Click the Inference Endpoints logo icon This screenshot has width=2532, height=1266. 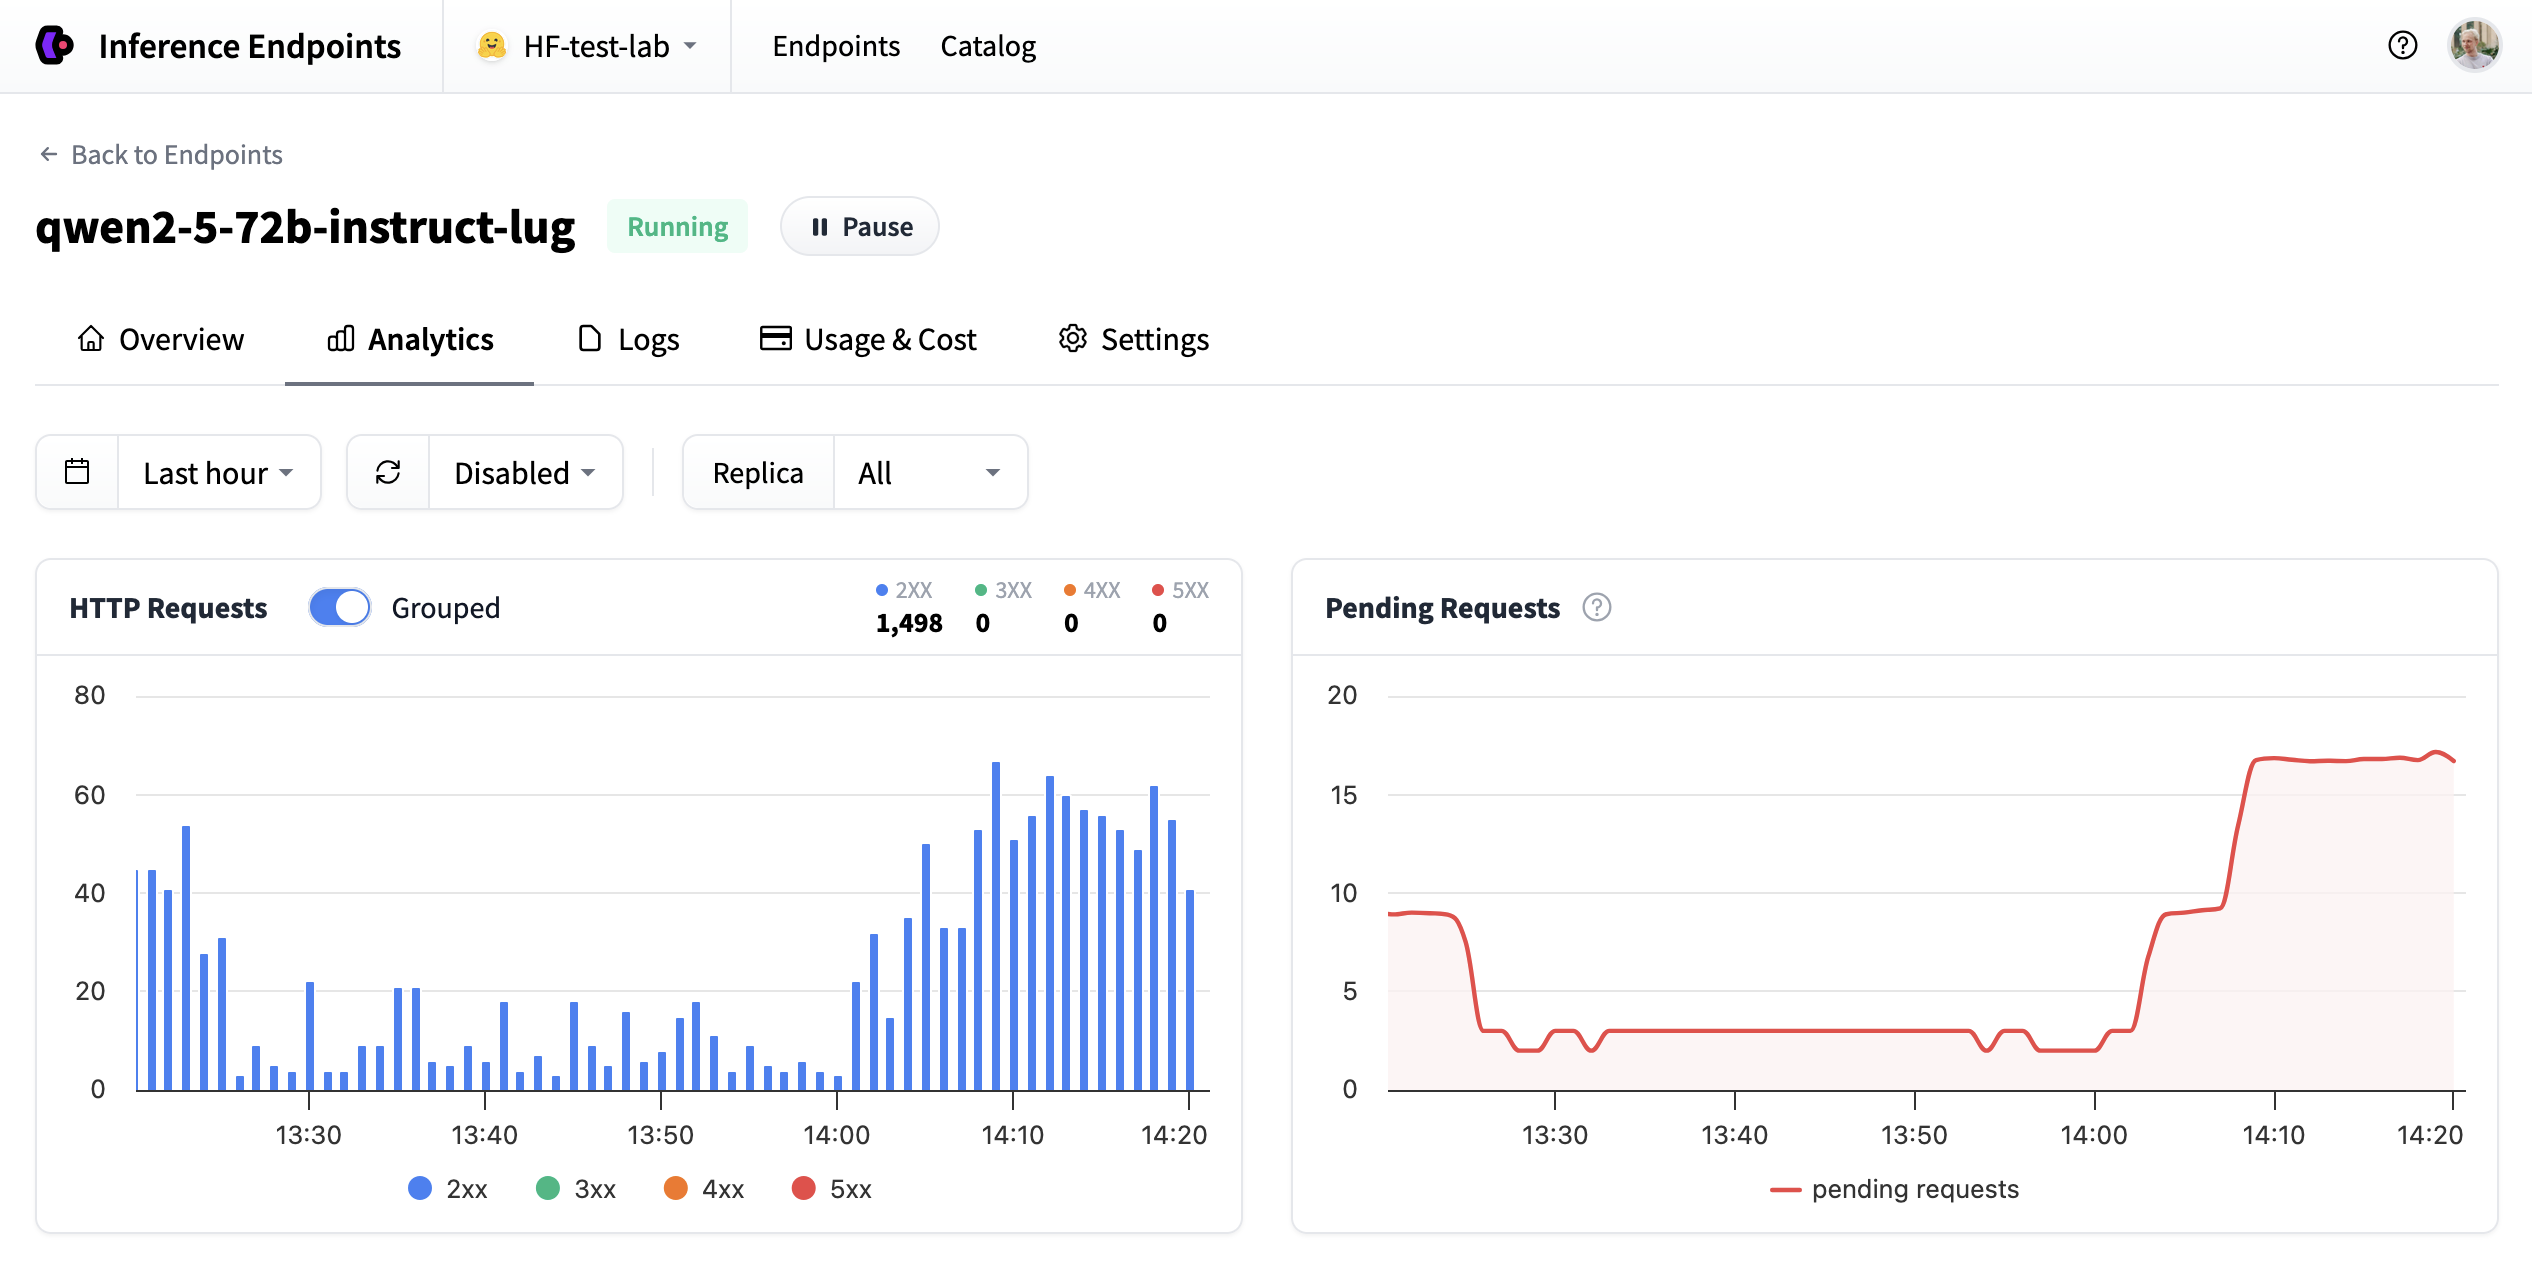(x=55, y=46)
